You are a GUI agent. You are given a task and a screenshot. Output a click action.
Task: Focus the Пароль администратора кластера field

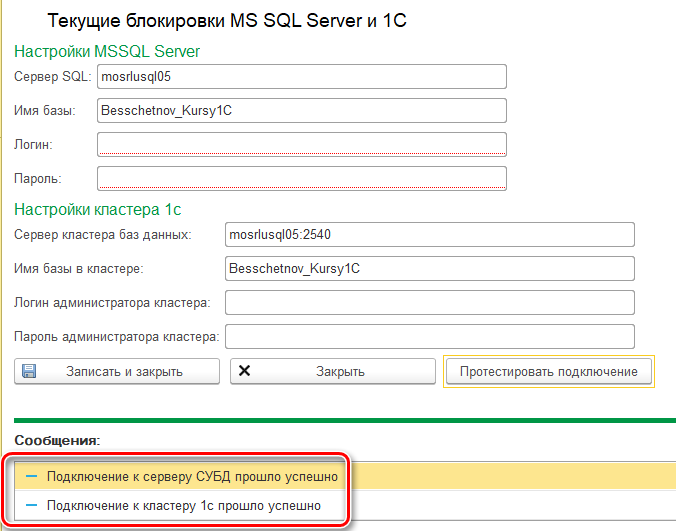430,337
